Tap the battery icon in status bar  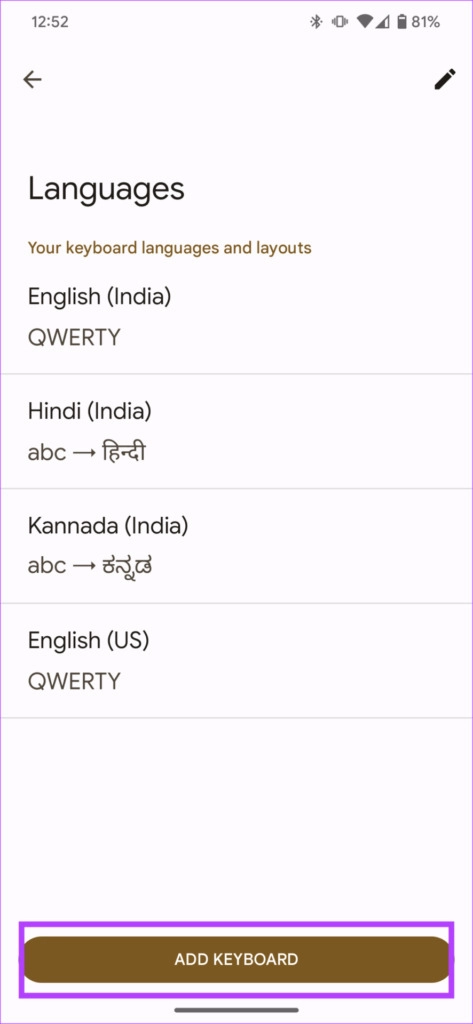(401, 22)
